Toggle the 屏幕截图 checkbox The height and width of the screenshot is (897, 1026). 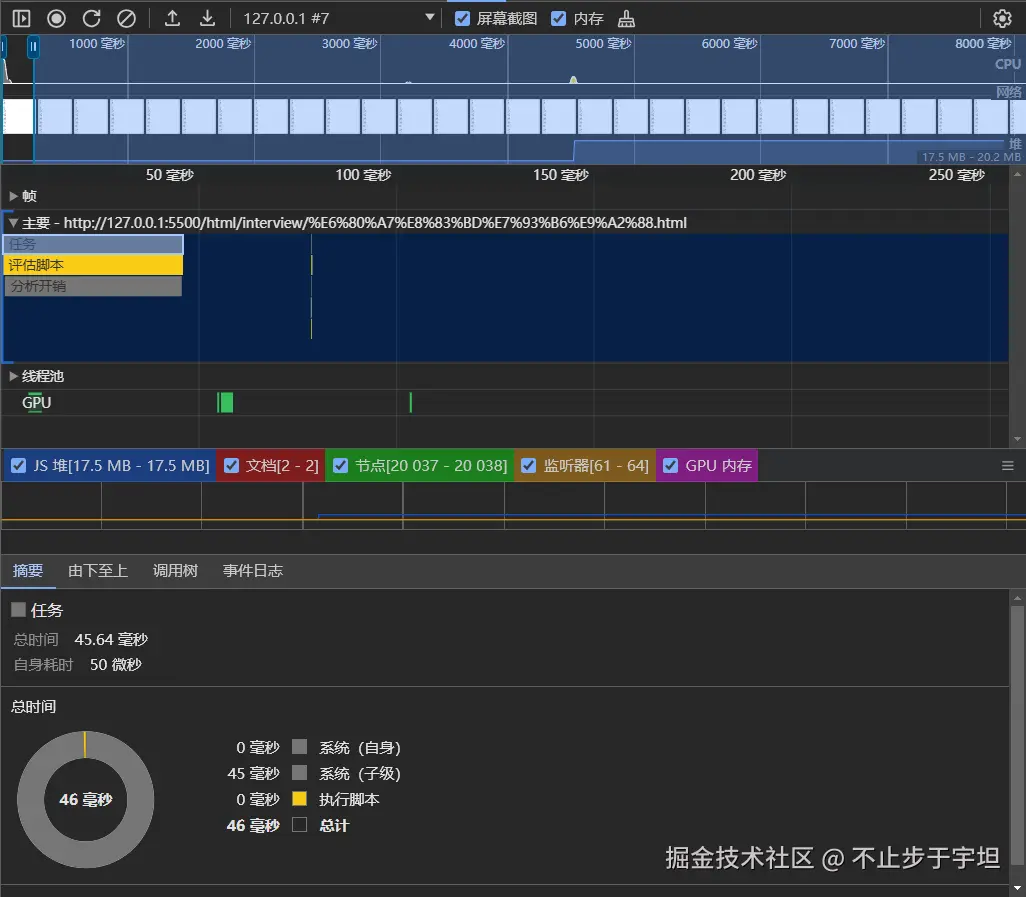(x=462, y=18)
